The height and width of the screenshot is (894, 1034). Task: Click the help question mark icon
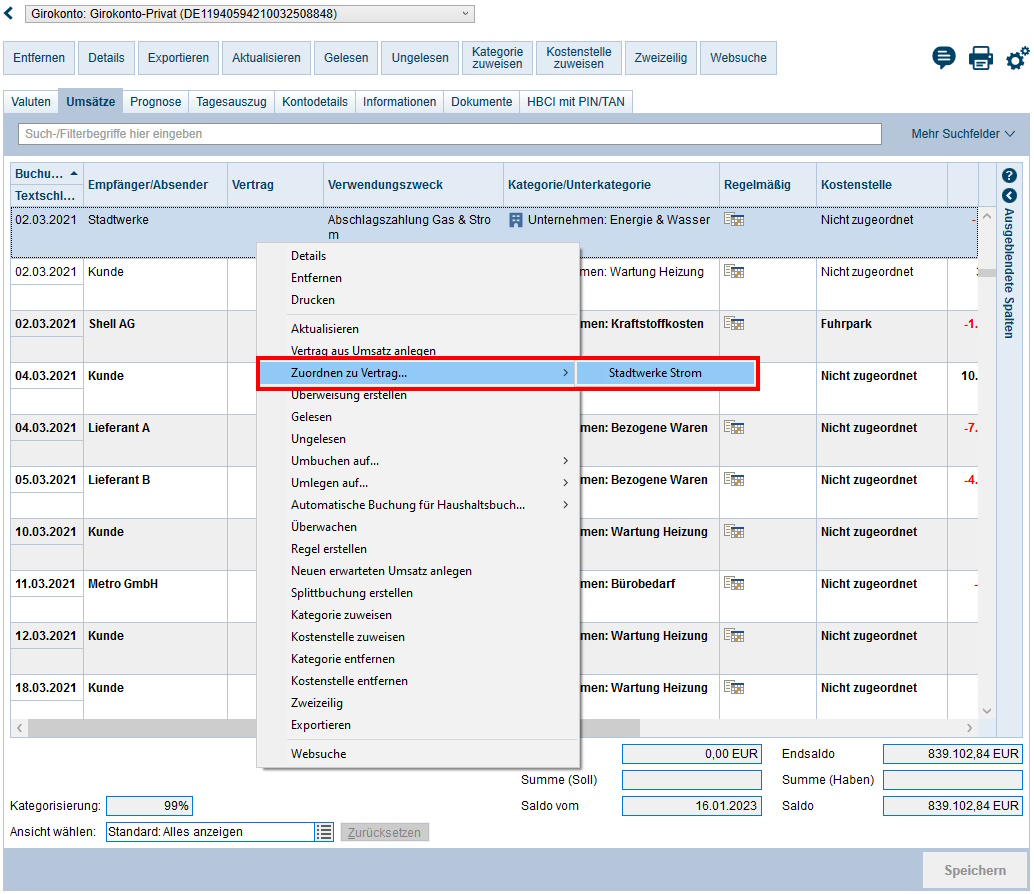(1009, 175)
